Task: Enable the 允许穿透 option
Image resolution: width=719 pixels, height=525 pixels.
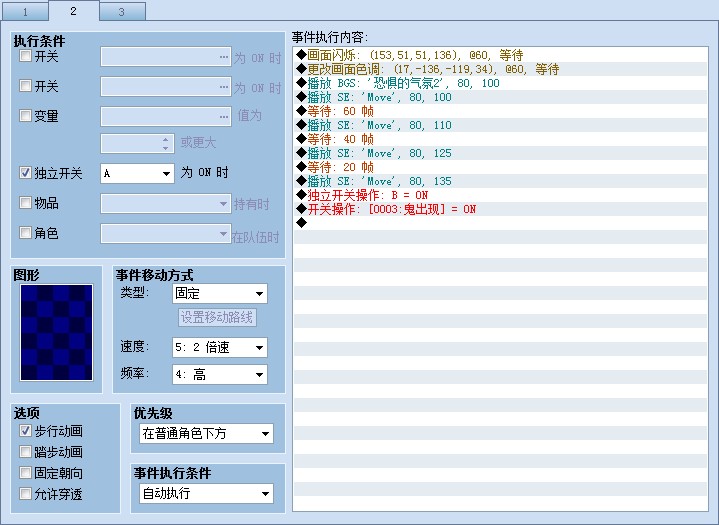Action: (25, 494)
